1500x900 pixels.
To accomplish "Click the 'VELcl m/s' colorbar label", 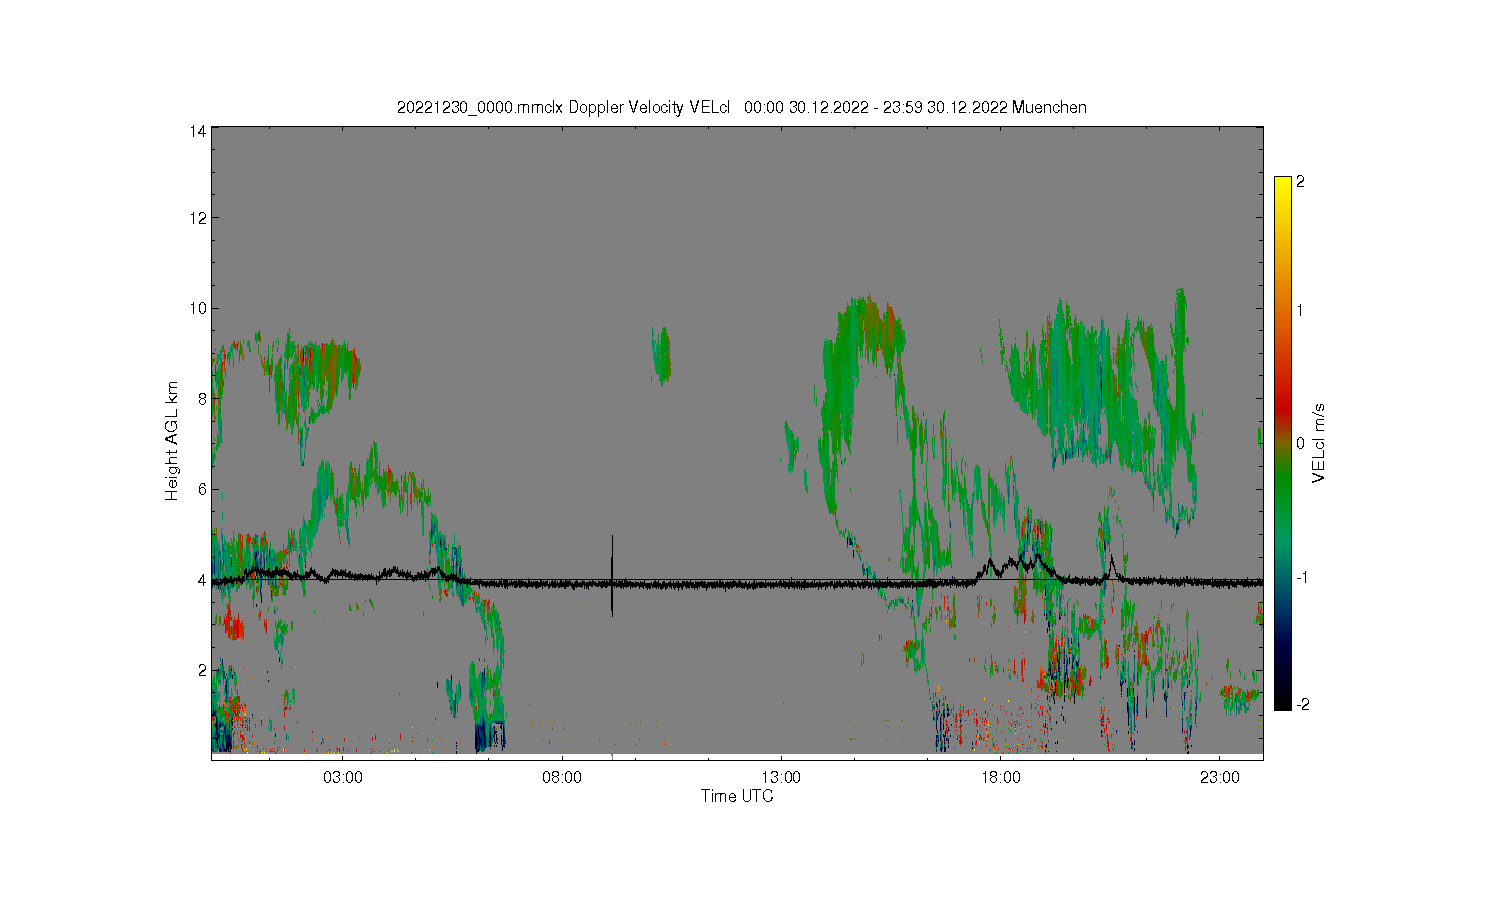I will pyautogui.click(x=1319, y=442).
